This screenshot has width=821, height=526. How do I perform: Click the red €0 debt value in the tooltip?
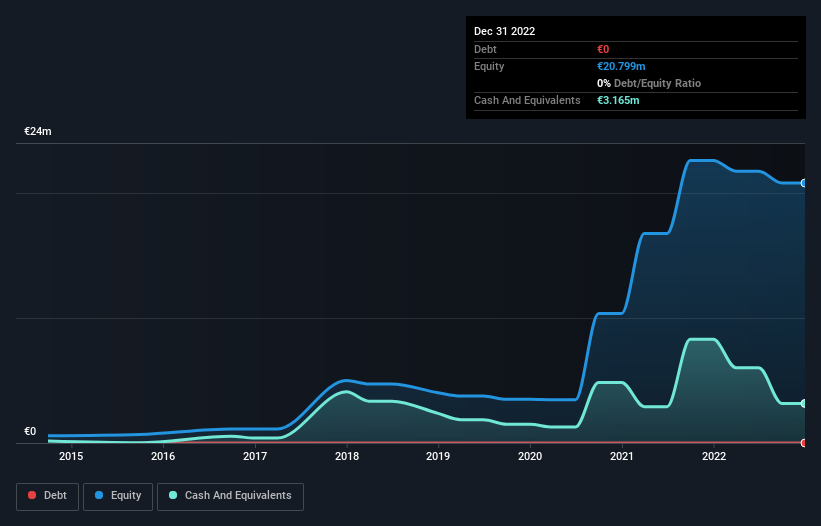(x=603, y=49)
